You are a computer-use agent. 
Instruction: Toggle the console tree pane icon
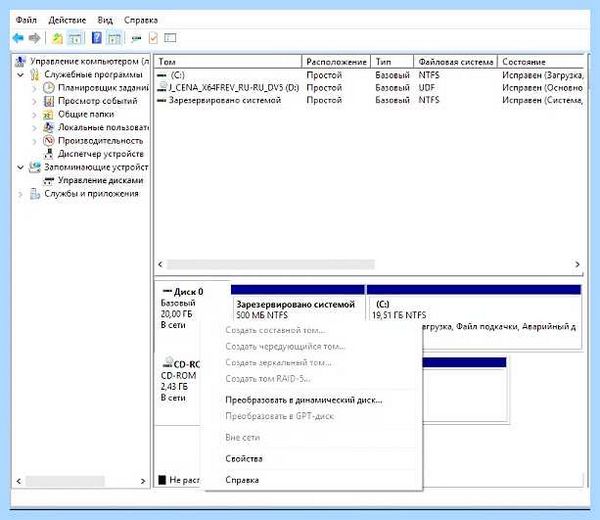(76, 38)
